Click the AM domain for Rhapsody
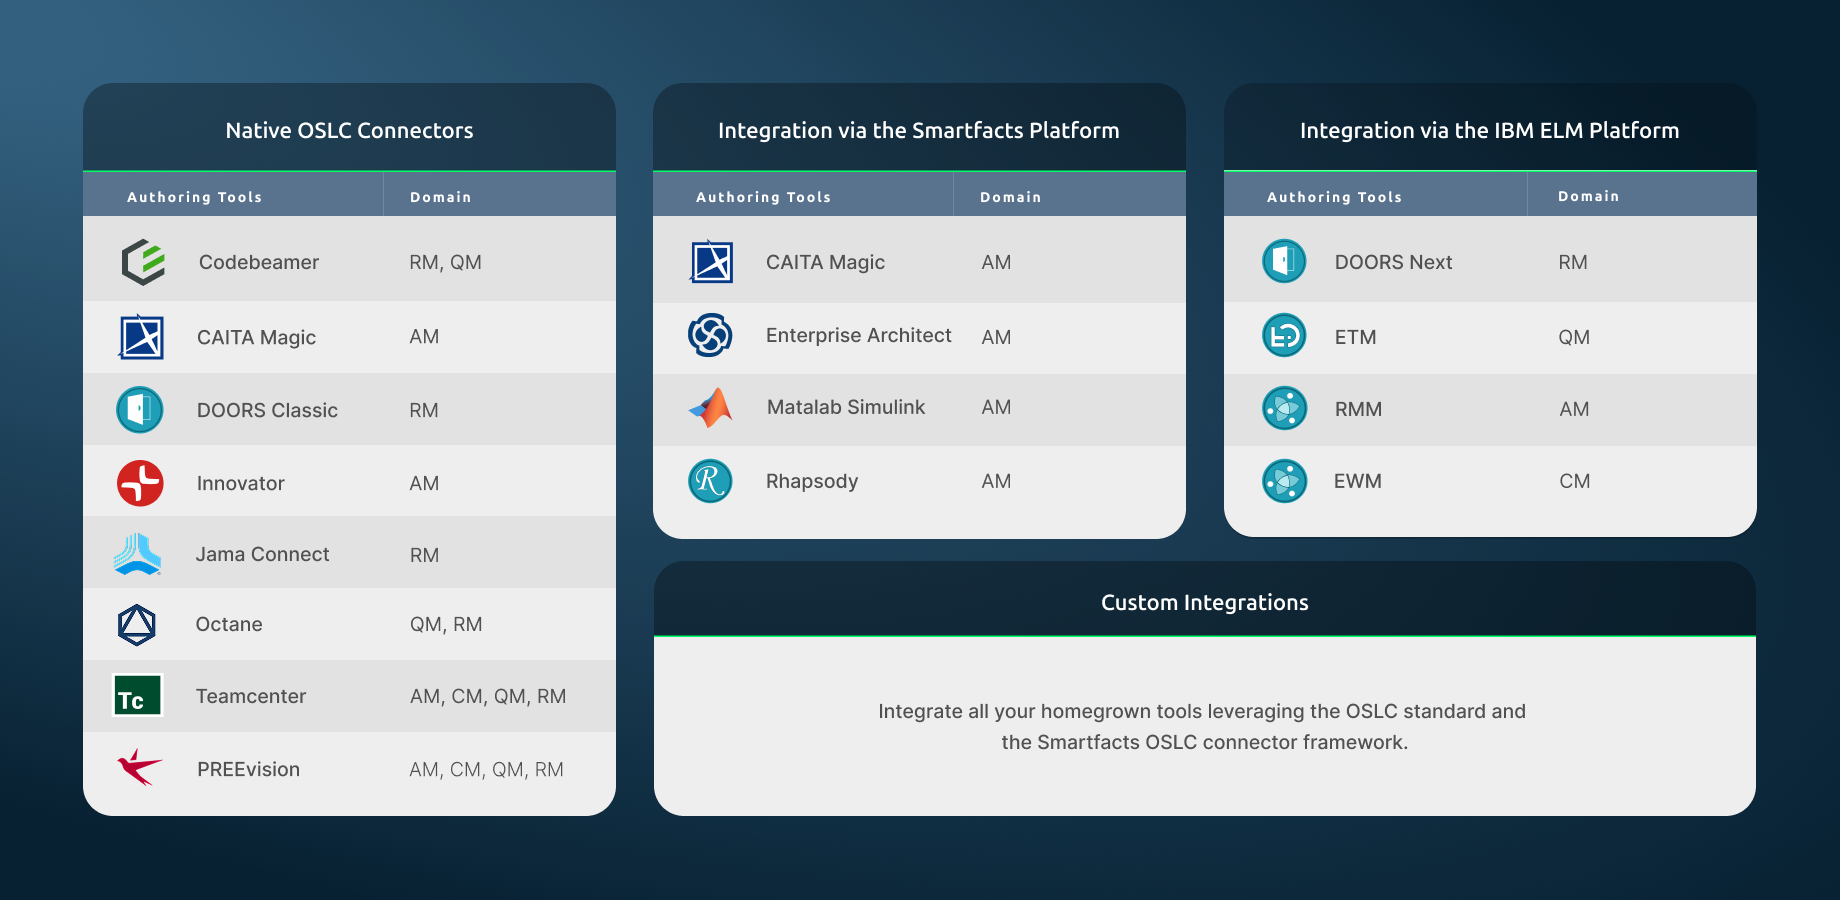This screenshot has height=900, width=1840. pos(996,481)
